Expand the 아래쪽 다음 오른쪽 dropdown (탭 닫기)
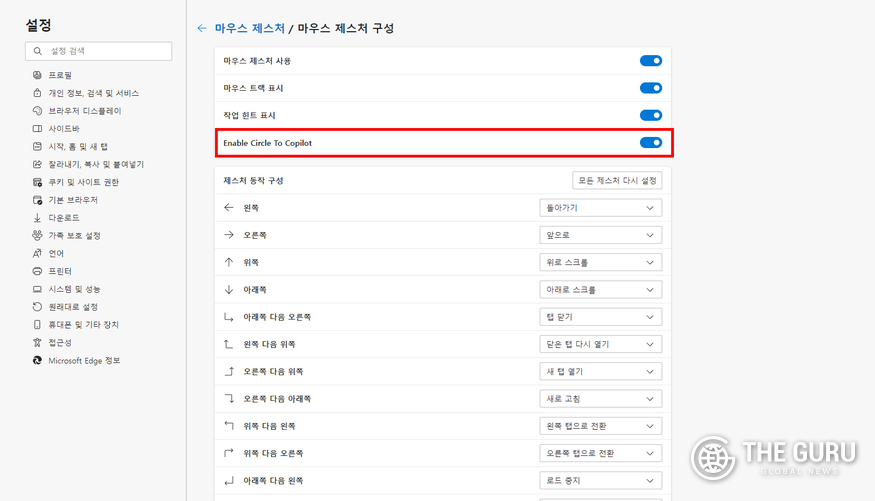This screenshot has height=501, width=875. (599, 317)
